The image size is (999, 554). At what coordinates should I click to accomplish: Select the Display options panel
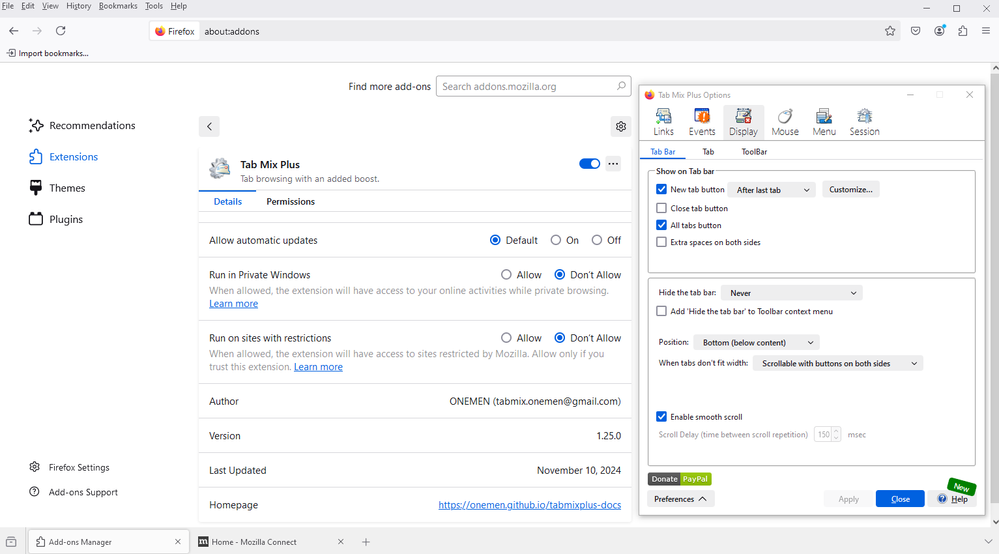pos(743,122)
